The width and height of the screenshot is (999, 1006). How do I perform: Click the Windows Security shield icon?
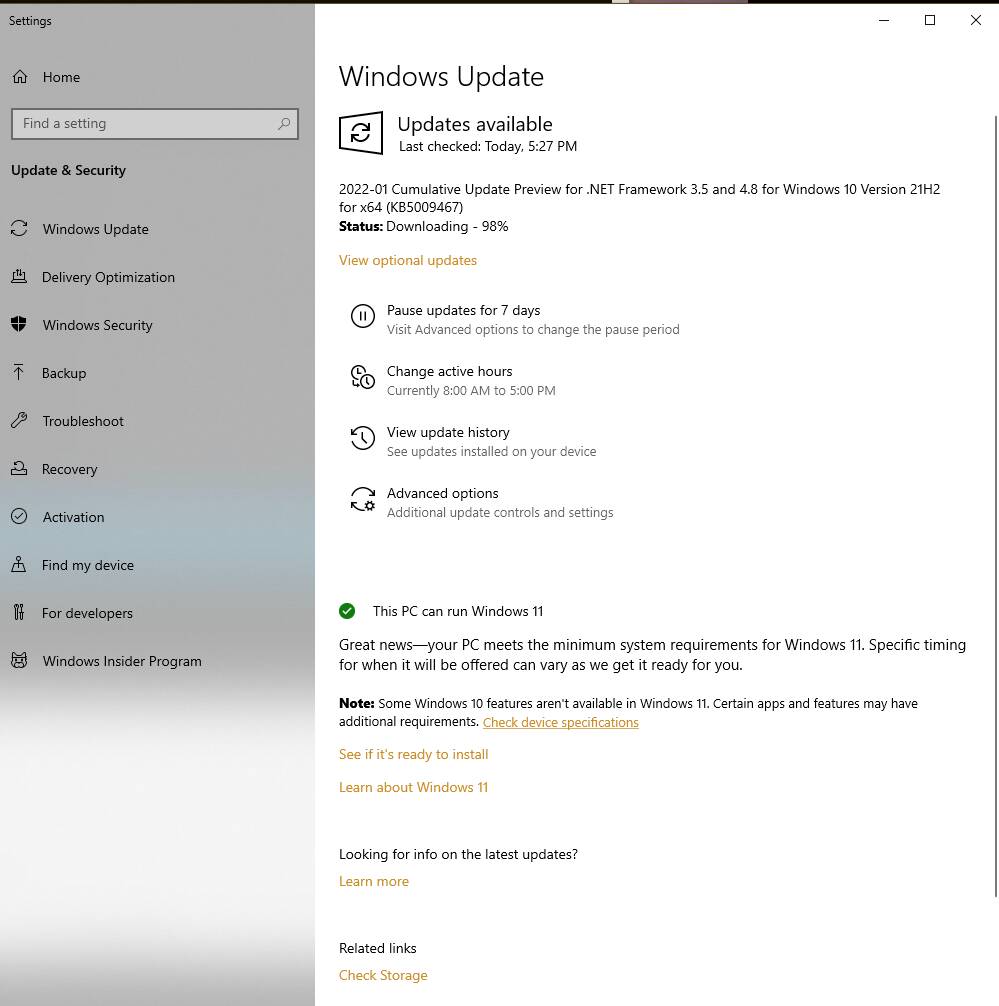pos(19,325)
